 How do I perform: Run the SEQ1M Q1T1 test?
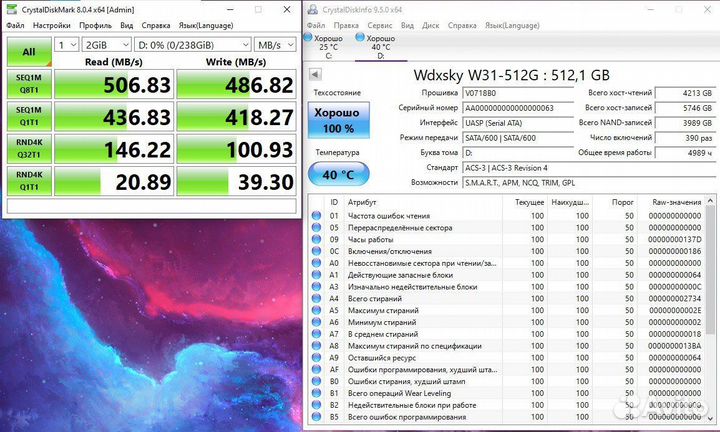coord(29,116)
